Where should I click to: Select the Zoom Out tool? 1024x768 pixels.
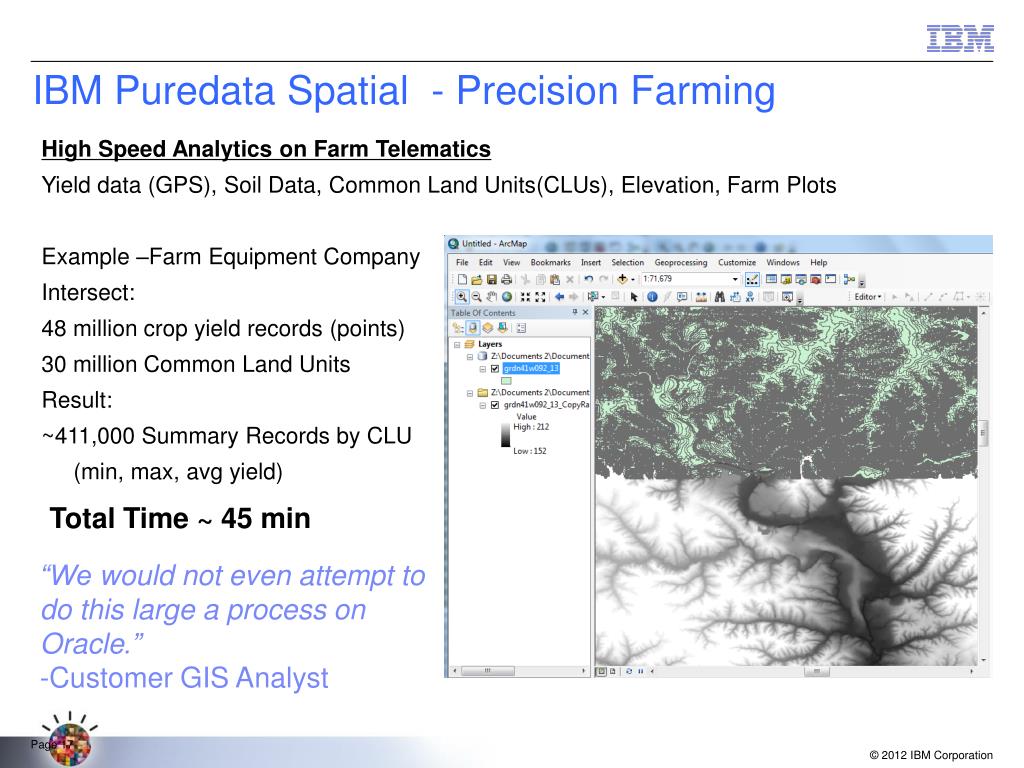[477, 296]
